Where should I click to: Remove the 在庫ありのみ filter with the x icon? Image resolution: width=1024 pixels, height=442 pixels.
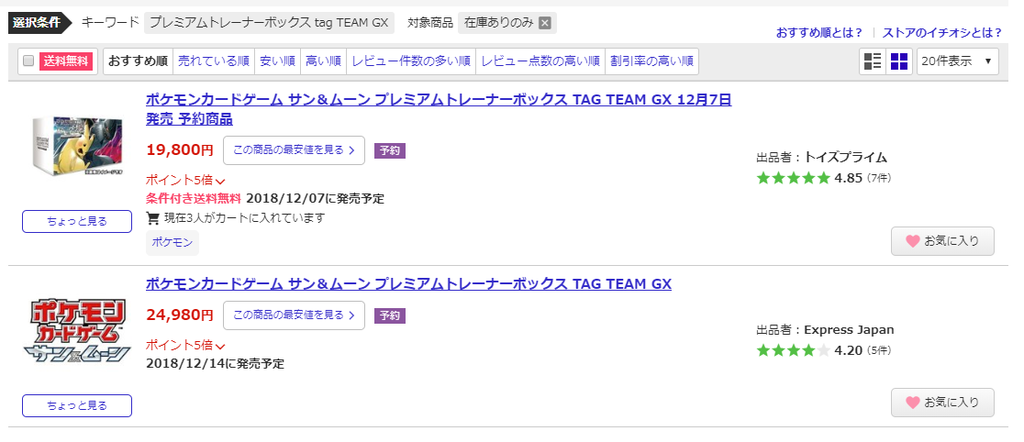click(545, 23)
